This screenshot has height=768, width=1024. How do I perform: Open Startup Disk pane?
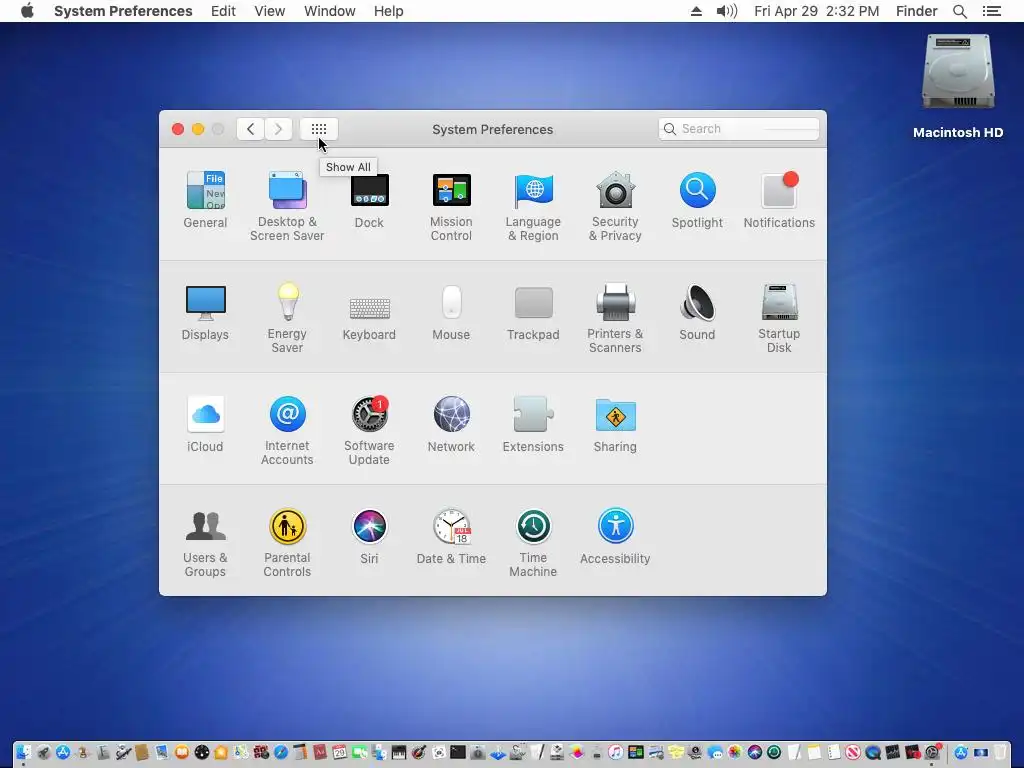(779, 319)
